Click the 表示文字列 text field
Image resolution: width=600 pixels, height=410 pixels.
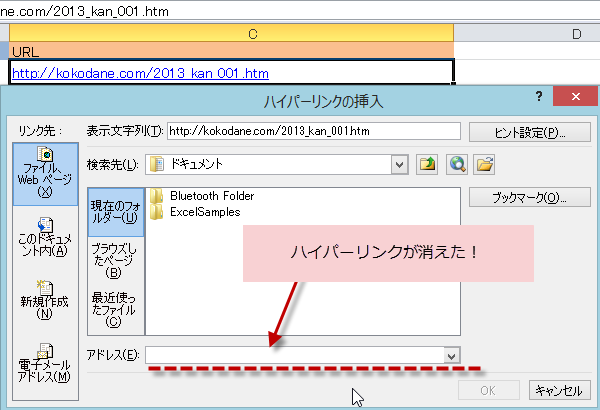click(314, 131)
